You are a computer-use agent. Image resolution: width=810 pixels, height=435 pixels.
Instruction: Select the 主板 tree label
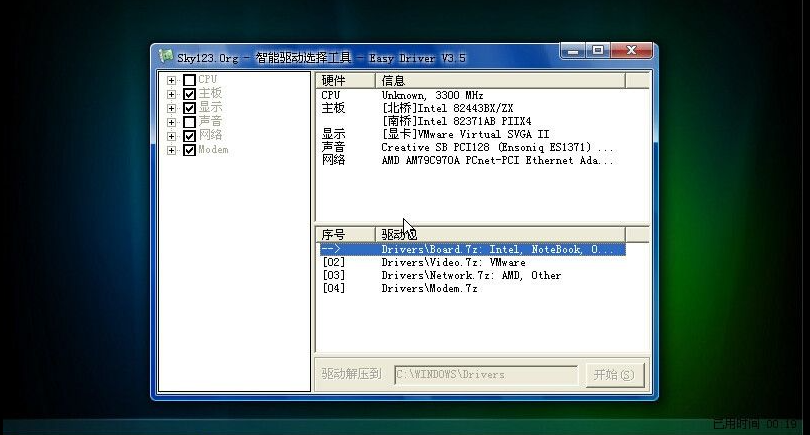[x=210, y=94]
